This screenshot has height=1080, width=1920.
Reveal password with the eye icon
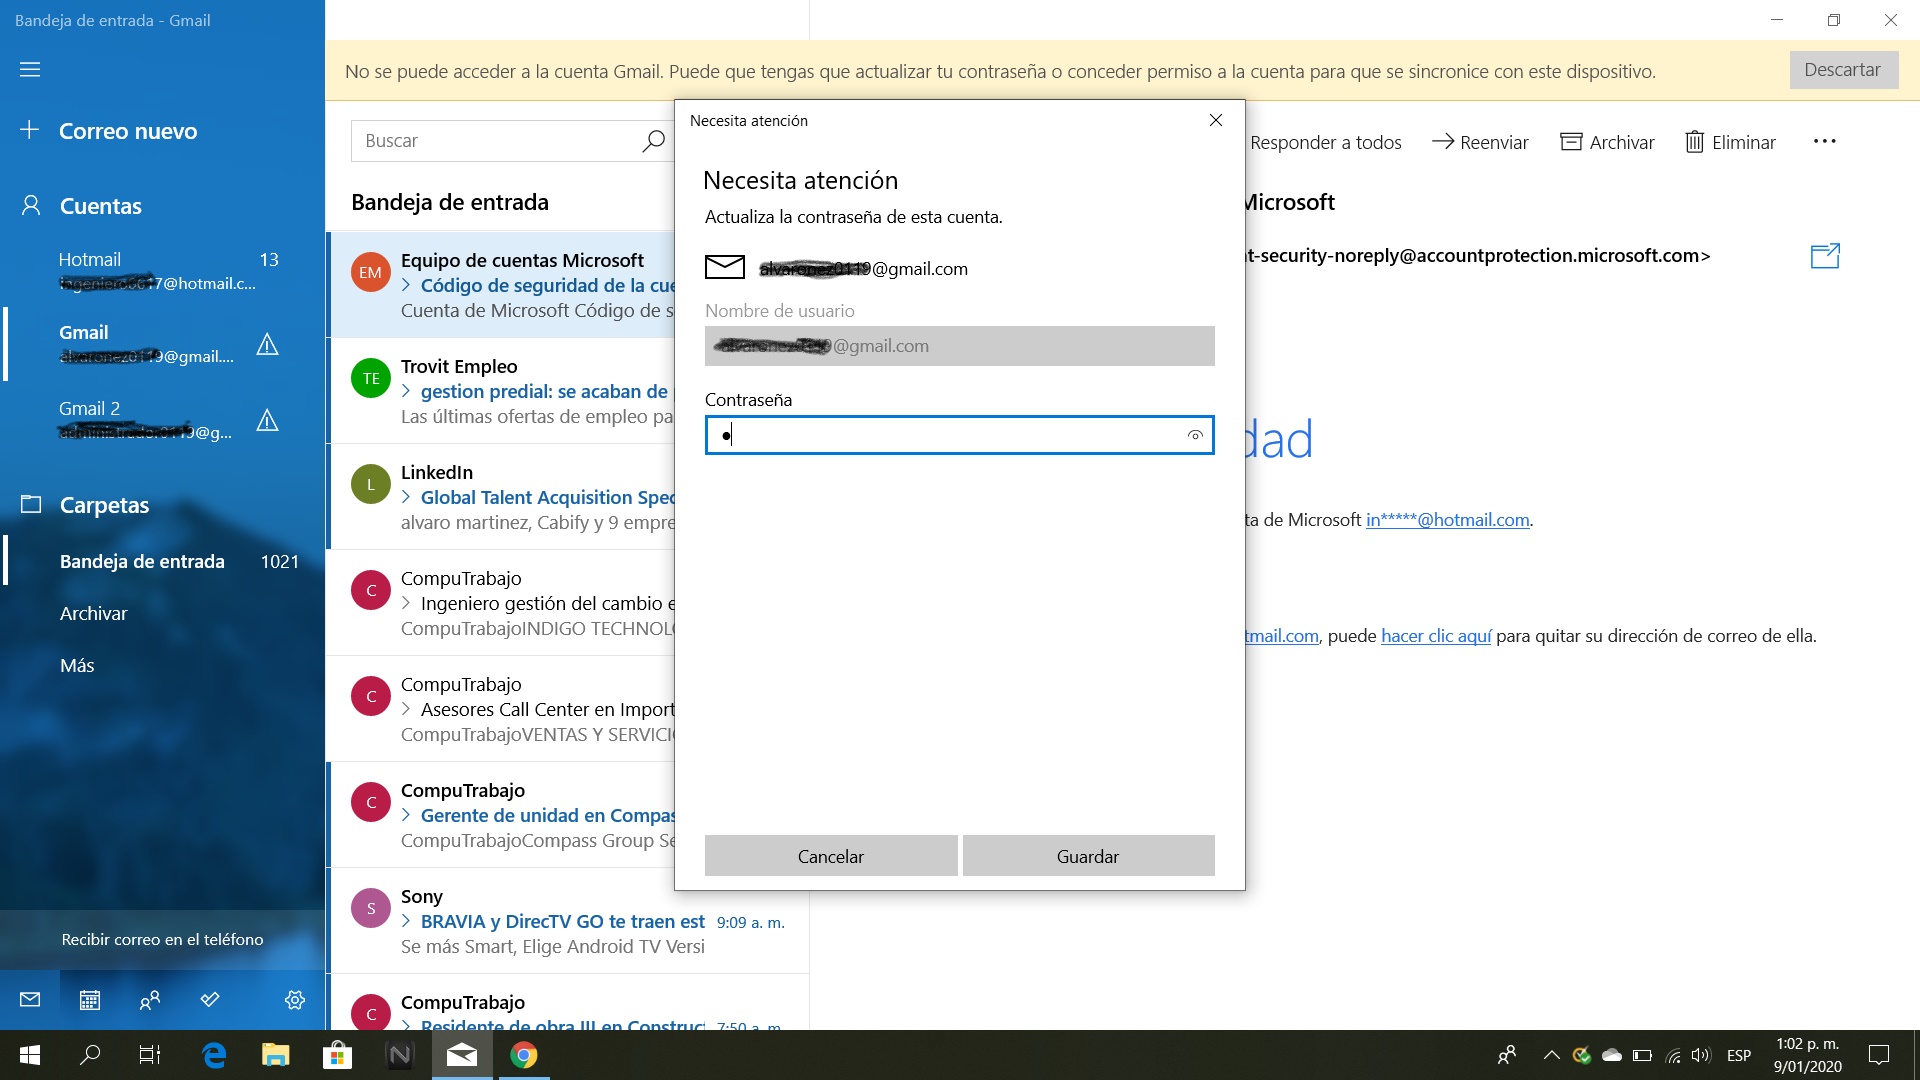(x=1195, y=435)
